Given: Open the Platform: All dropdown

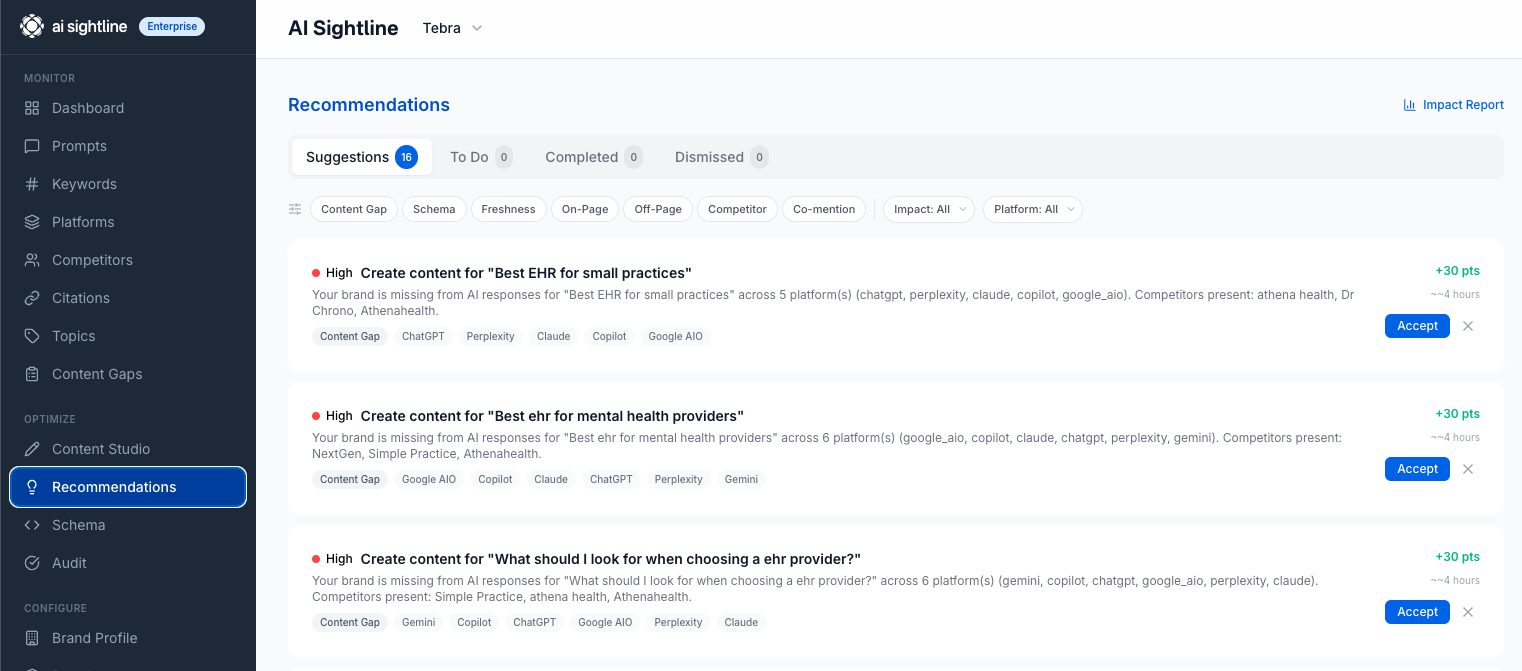Looking at the screenshot, I should [1032, 209].
